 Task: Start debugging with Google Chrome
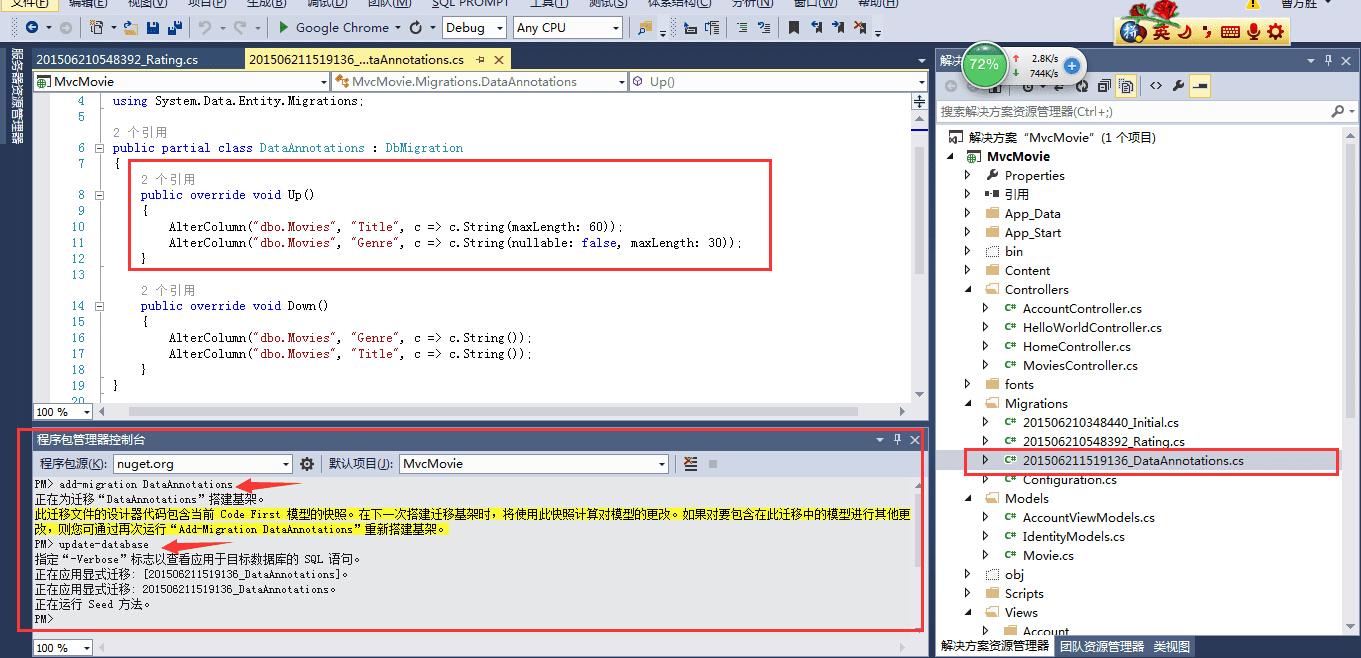(x=283, y=27)
